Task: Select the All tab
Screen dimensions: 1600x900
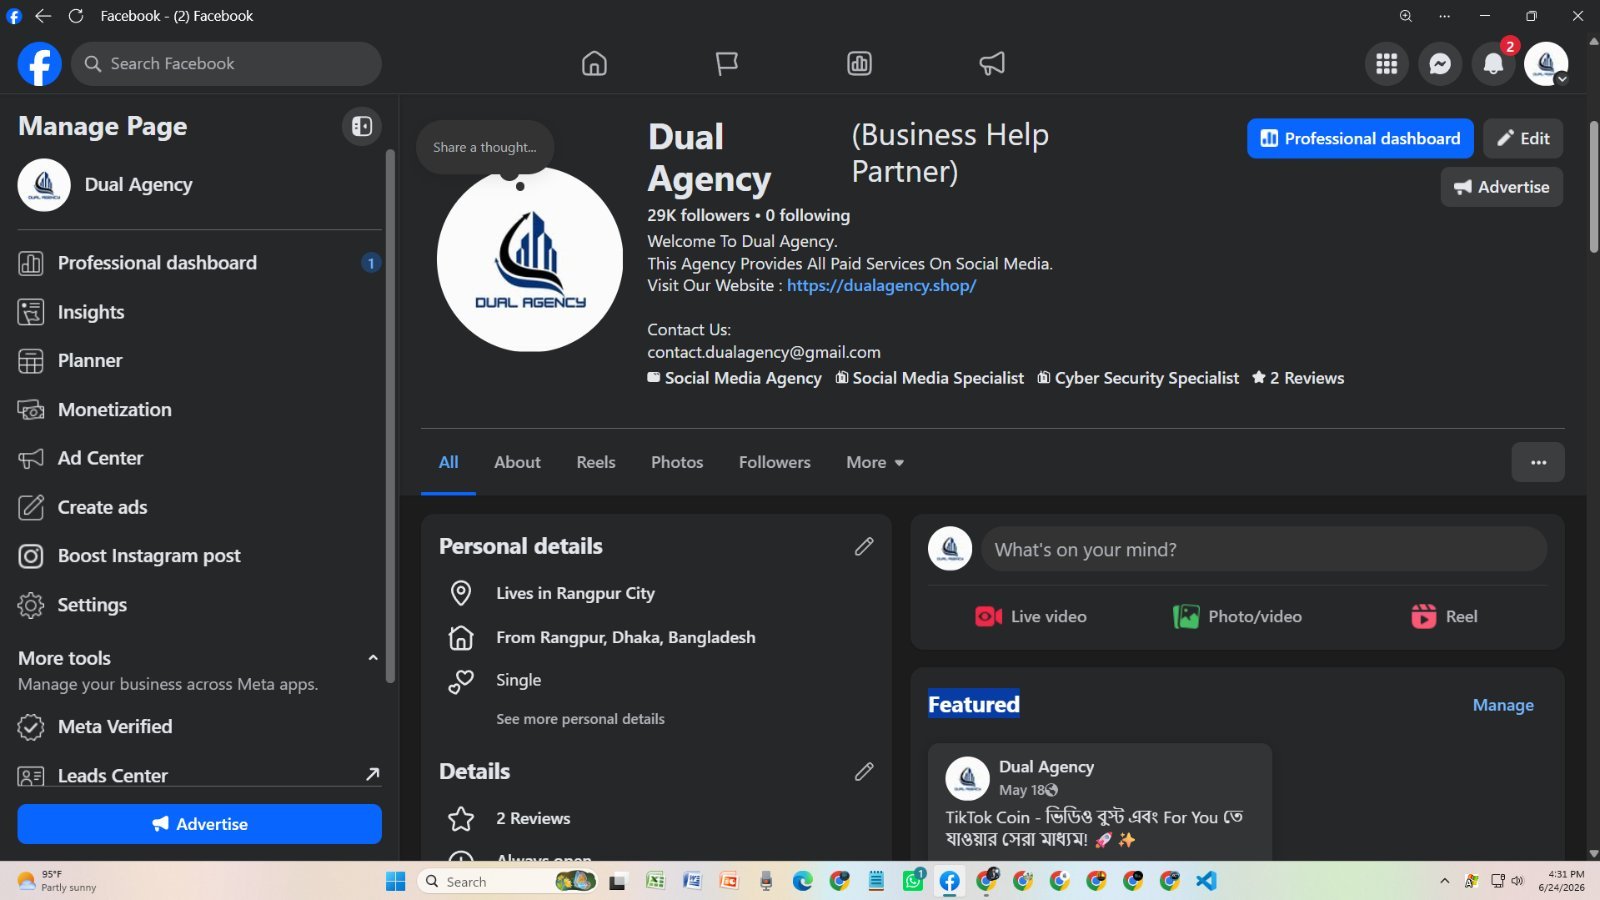Action: tap(448, 462)
